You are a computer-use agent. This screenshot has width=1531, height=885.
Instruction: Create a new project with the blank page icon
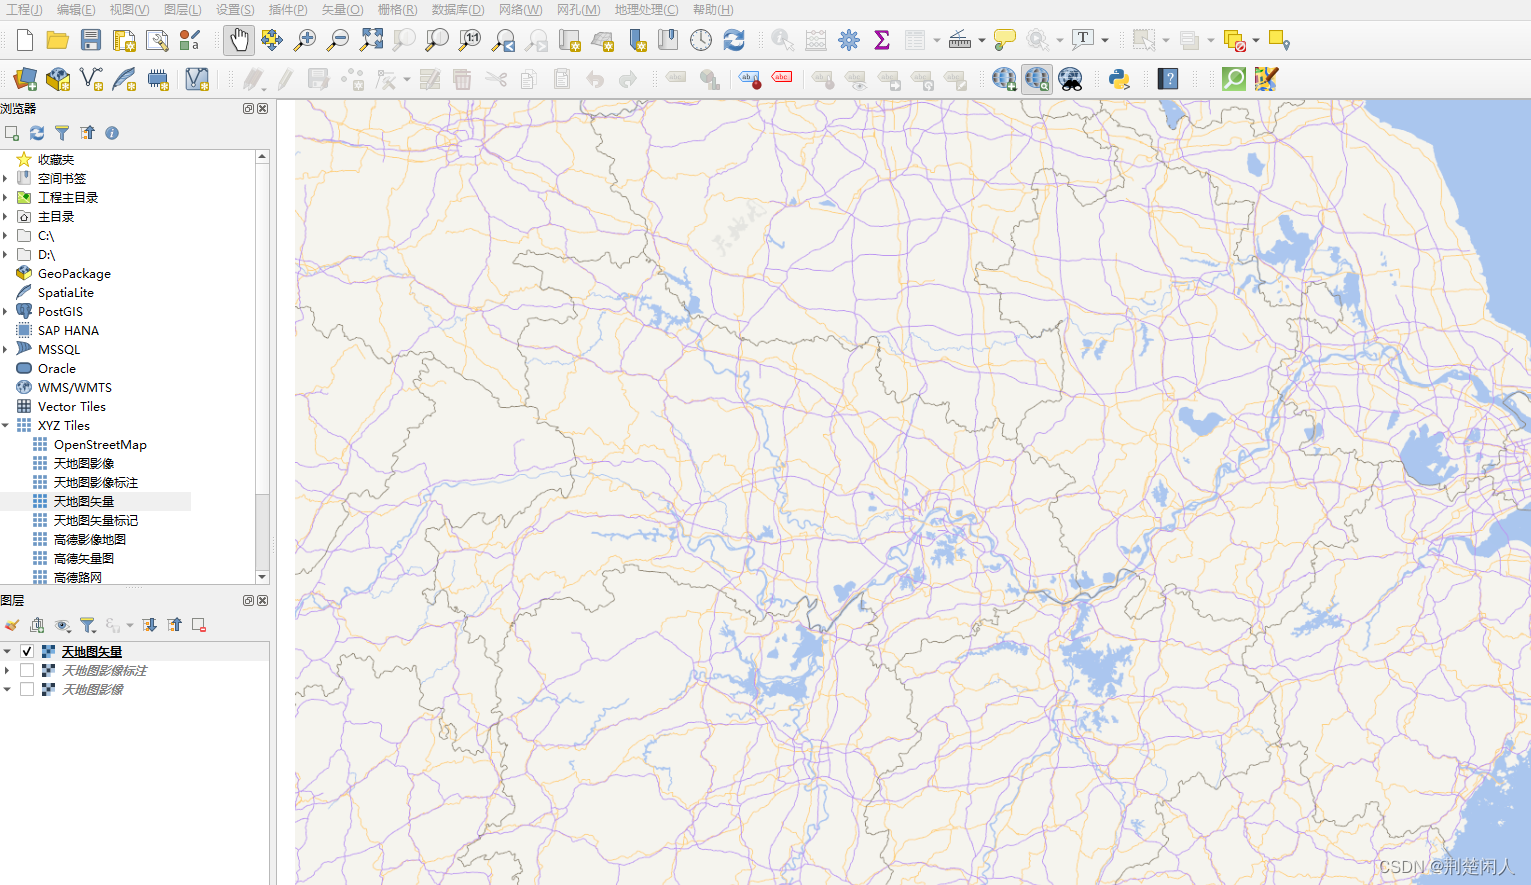(25, 40)
